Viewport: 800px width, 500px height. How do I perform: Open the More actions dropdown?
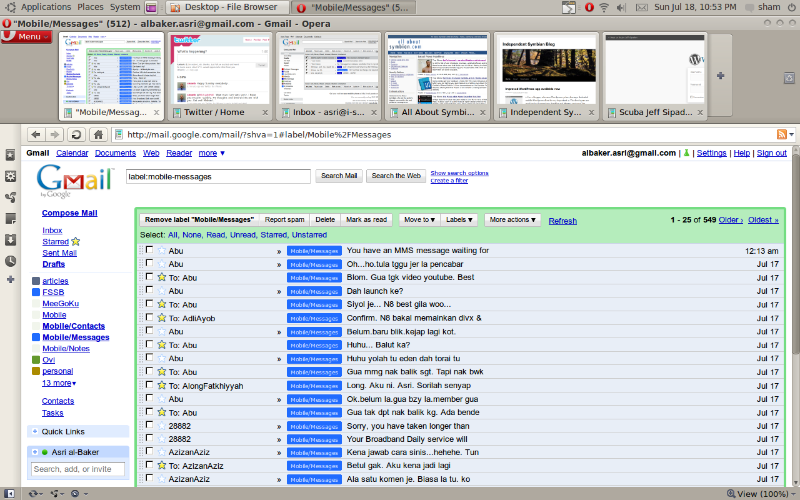click(512, 219)
